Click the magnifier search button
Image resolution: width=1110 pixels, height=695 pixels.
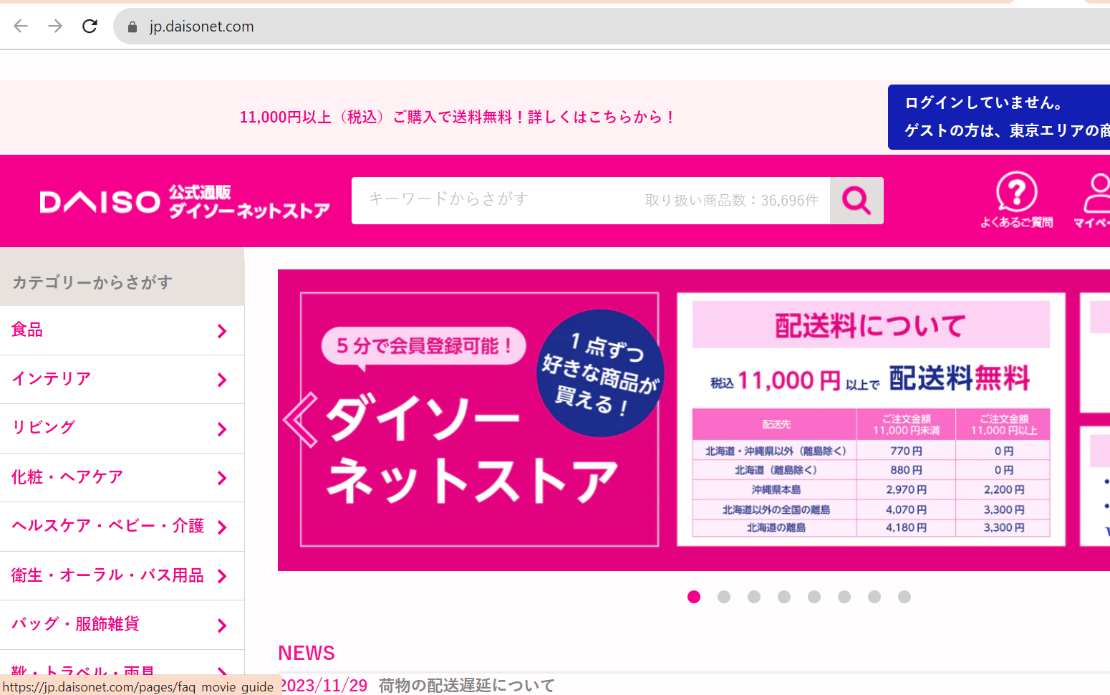click(857, 200)
